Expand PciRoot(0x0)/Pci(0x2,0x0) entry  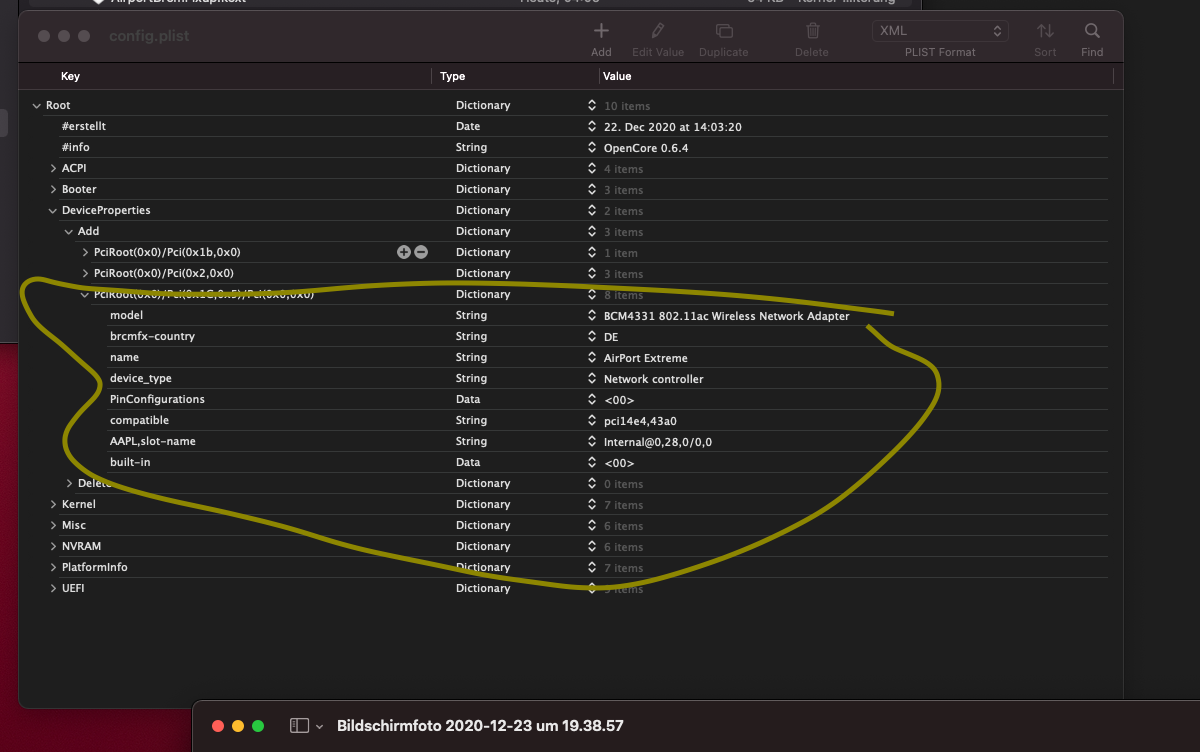coord(85,273)
